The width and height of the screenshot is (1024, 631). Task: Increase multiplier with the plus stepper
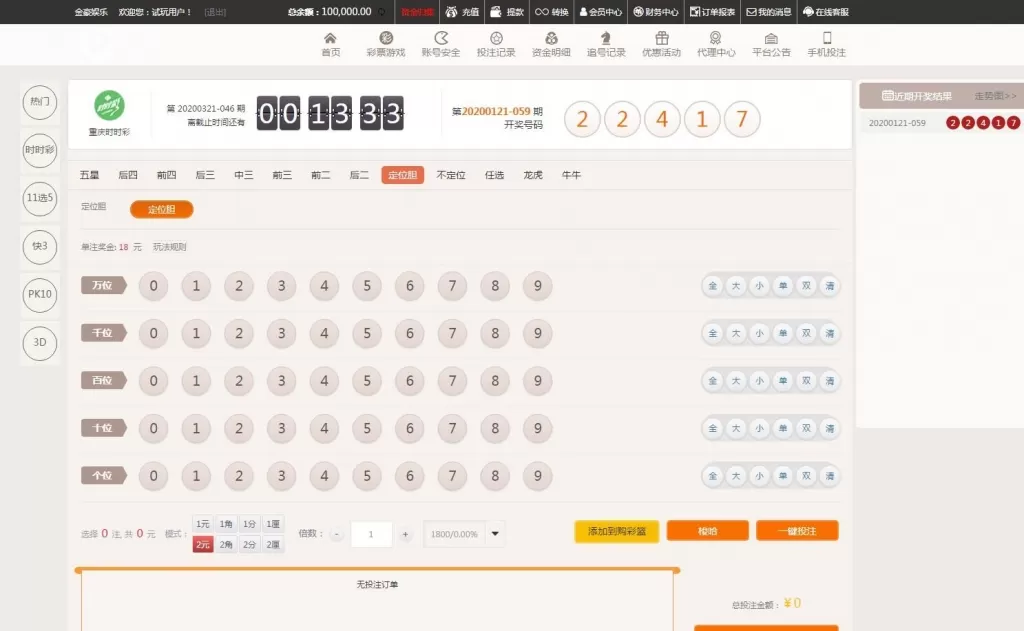404,534
